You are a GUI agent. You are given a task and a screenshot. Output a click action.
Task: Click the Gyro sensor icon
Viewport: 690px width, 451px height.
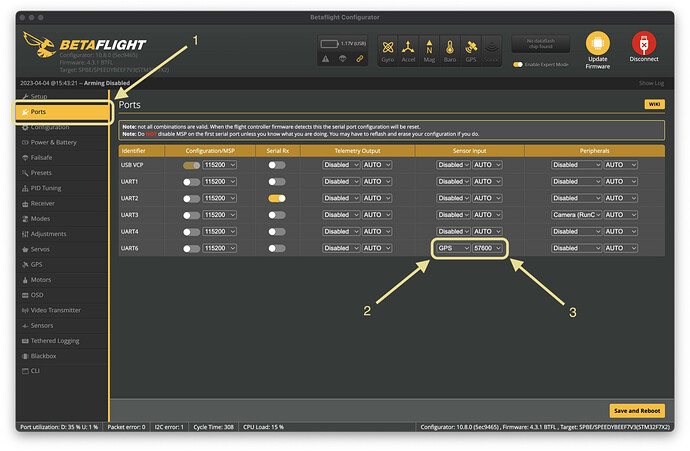388,48
